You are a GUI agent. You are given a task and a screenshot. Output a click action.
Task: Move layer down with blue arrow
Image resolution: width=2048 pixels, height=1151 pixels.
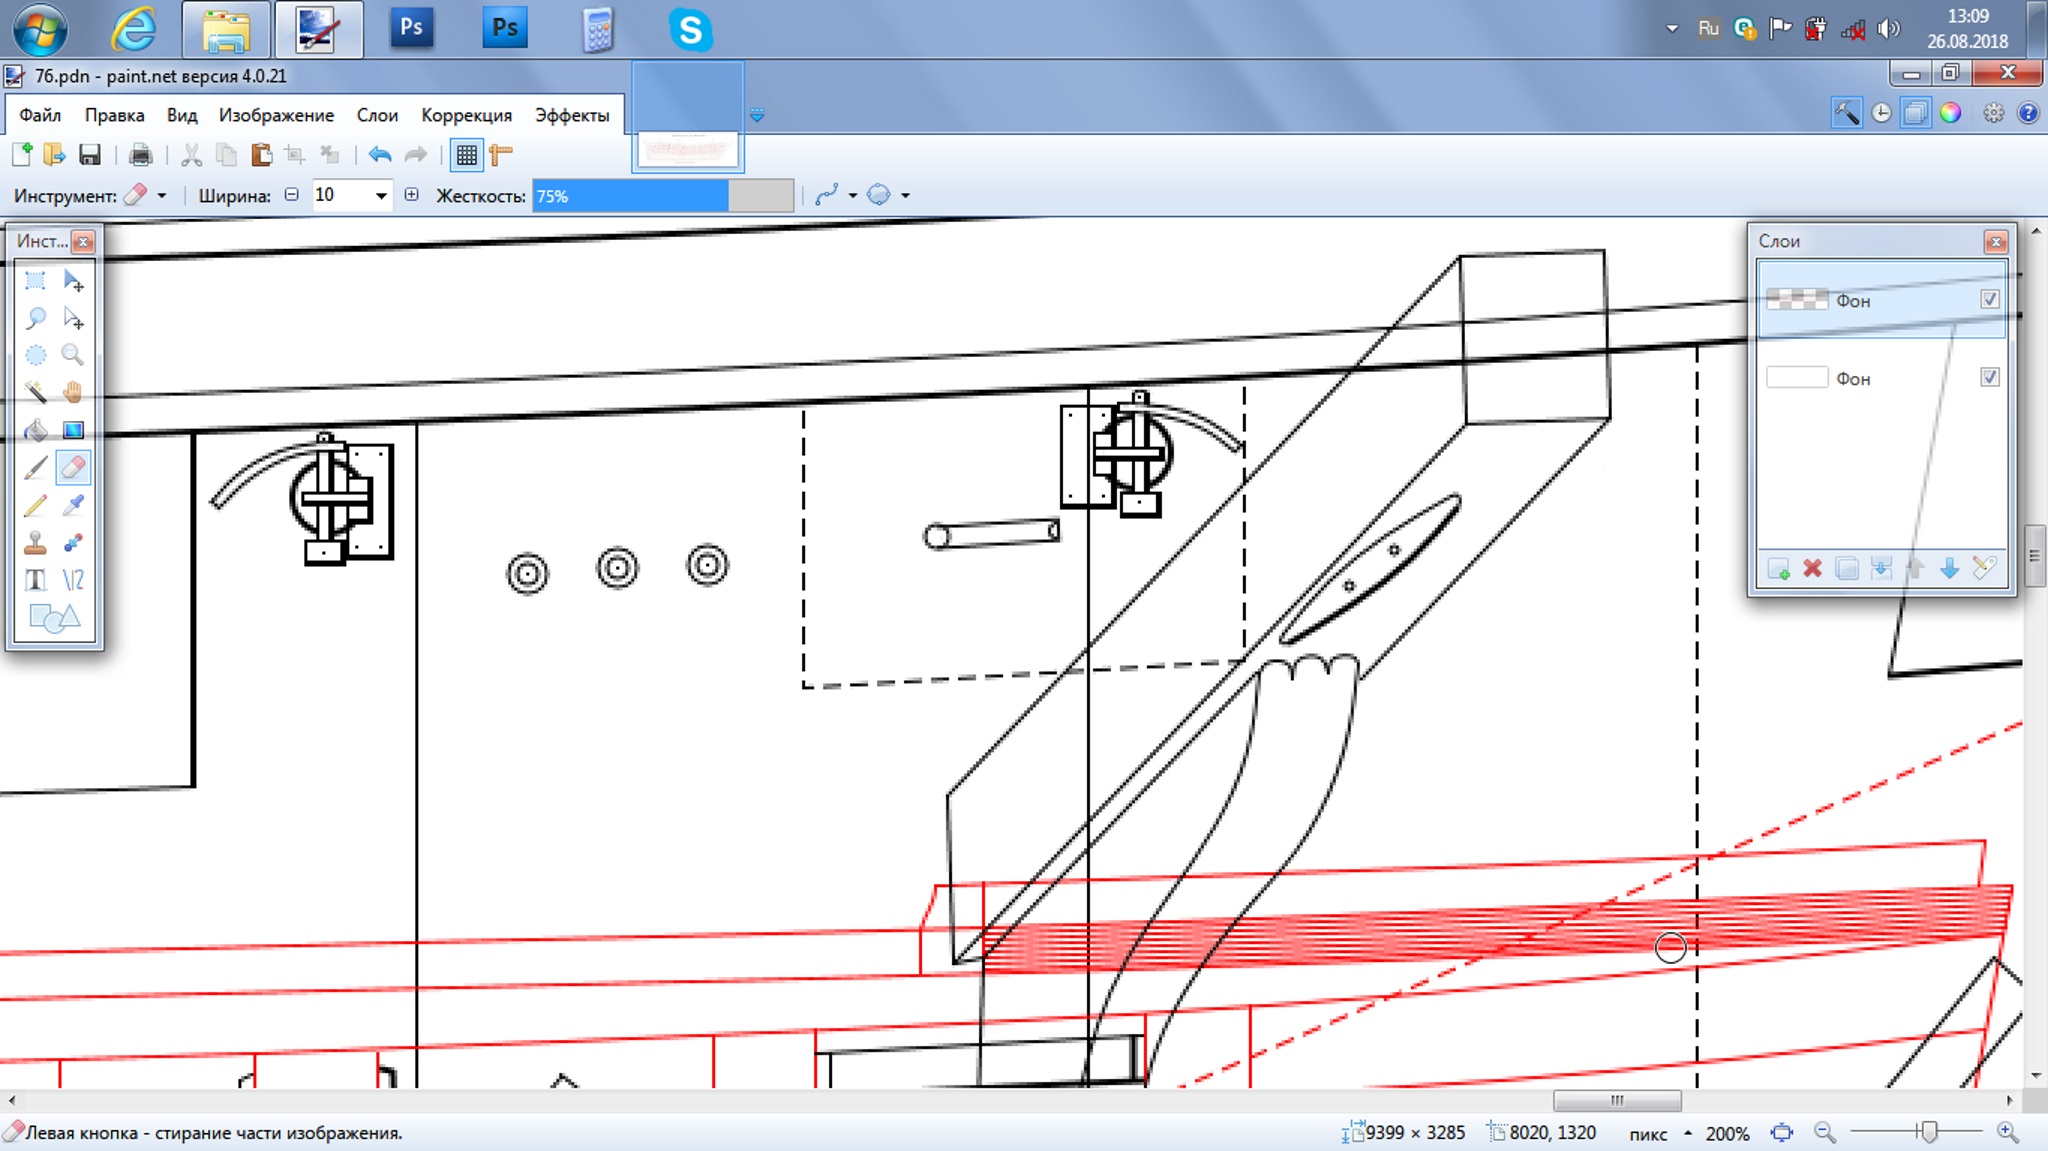1949,569
